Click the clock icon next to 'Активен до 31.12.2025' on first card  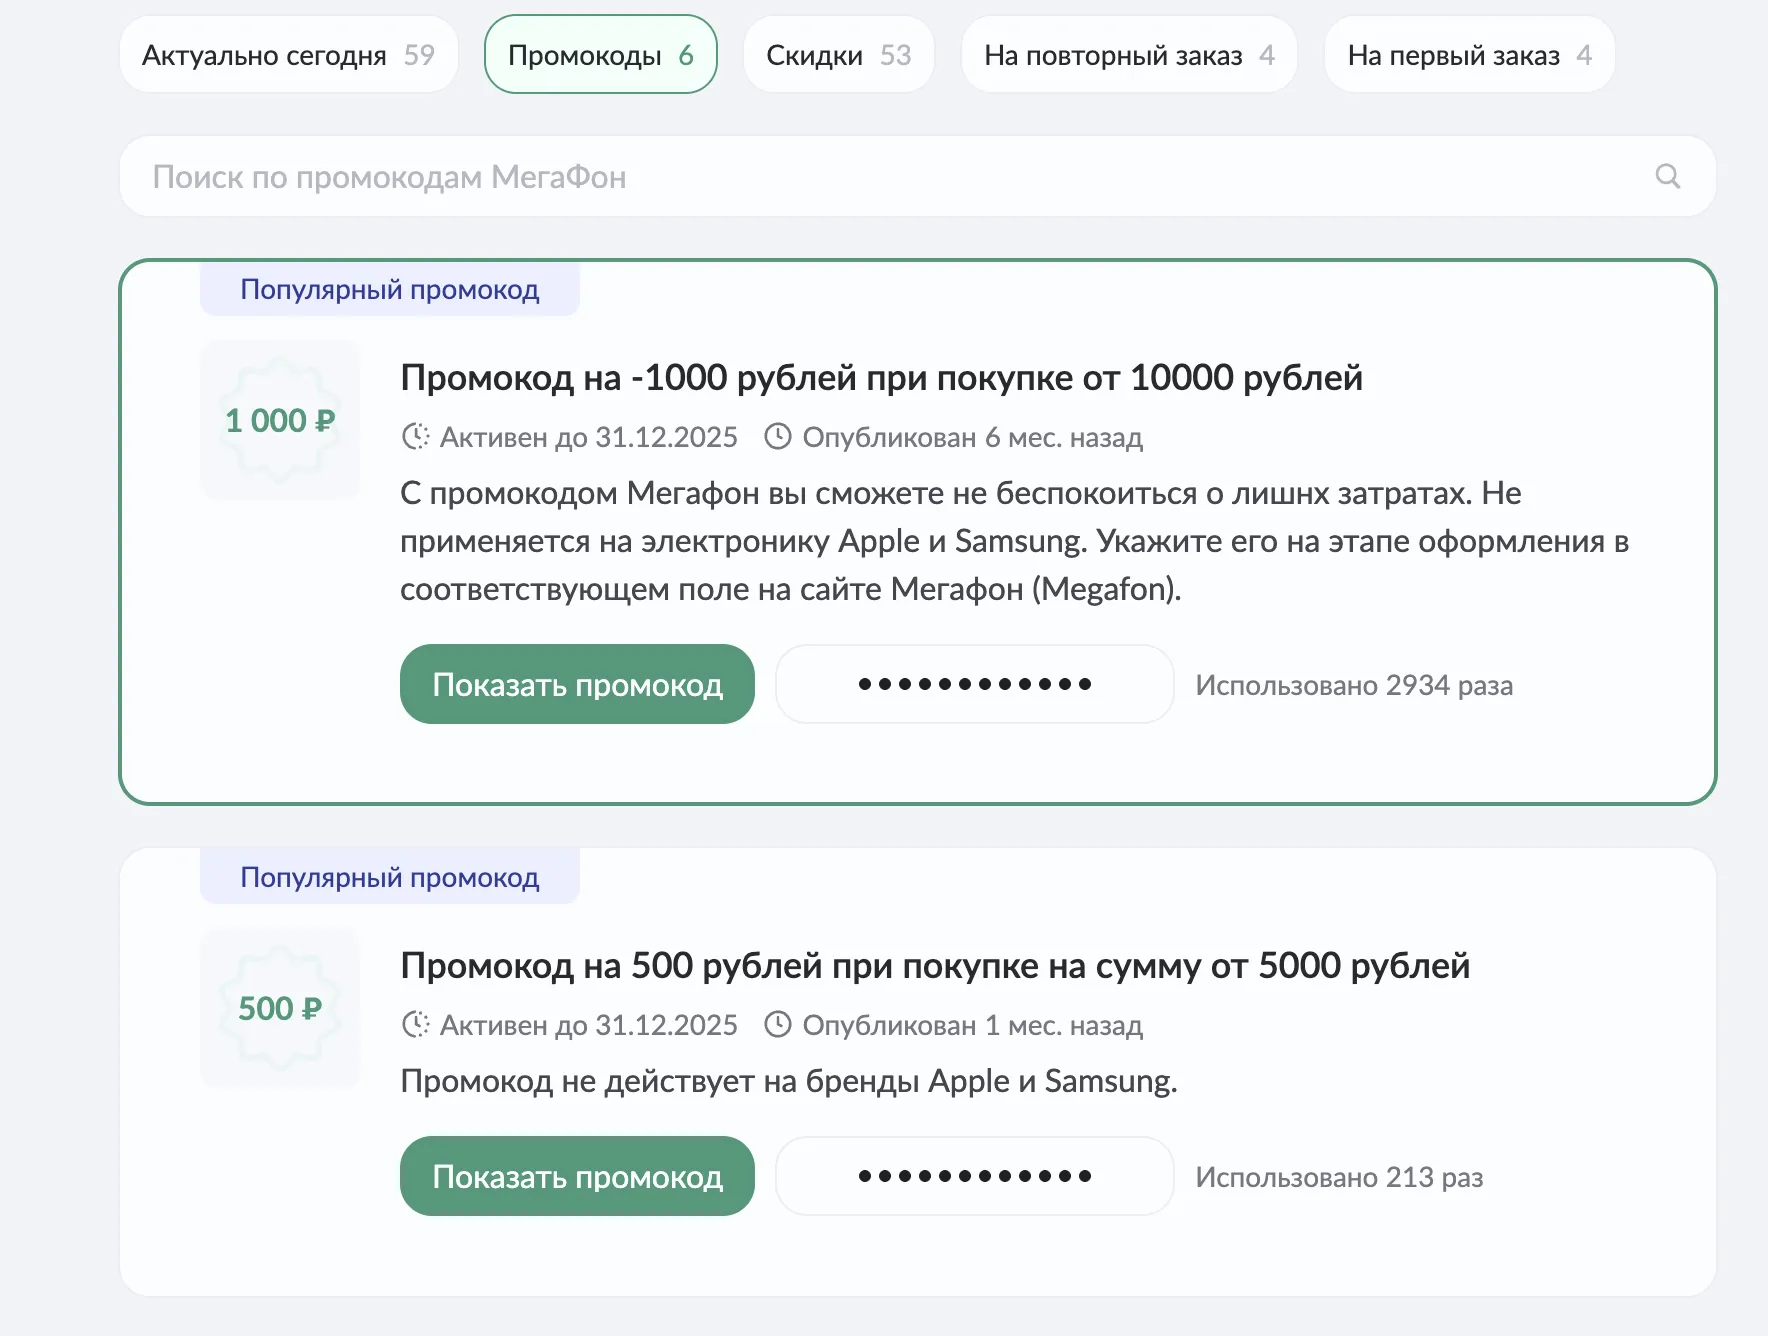point(413,436)
